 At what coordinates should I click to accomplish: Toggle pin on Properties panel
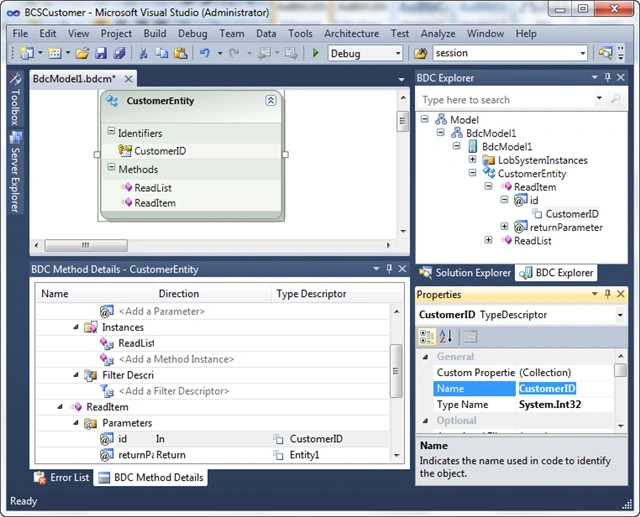pos(608,294)
